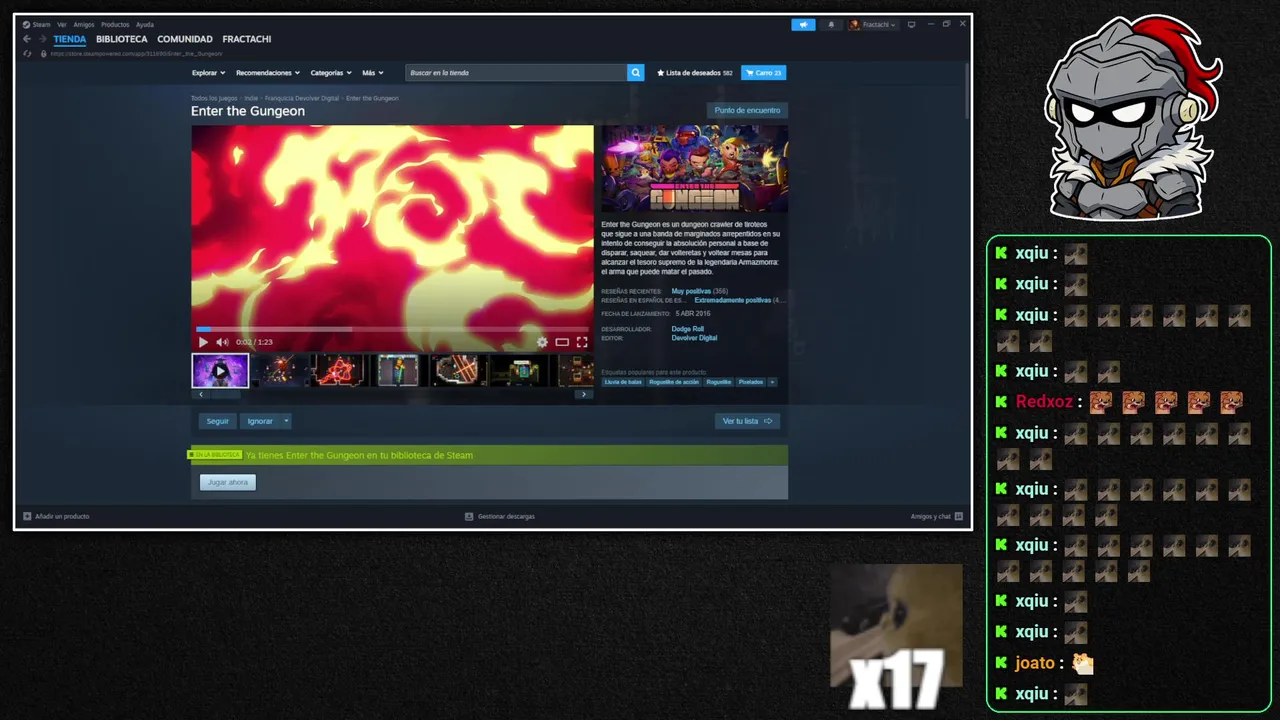This screenshot has width=1280, height=720.
Task: Select the red star-shaped screenshot thumbnail
Action: (x=339, y=370)
